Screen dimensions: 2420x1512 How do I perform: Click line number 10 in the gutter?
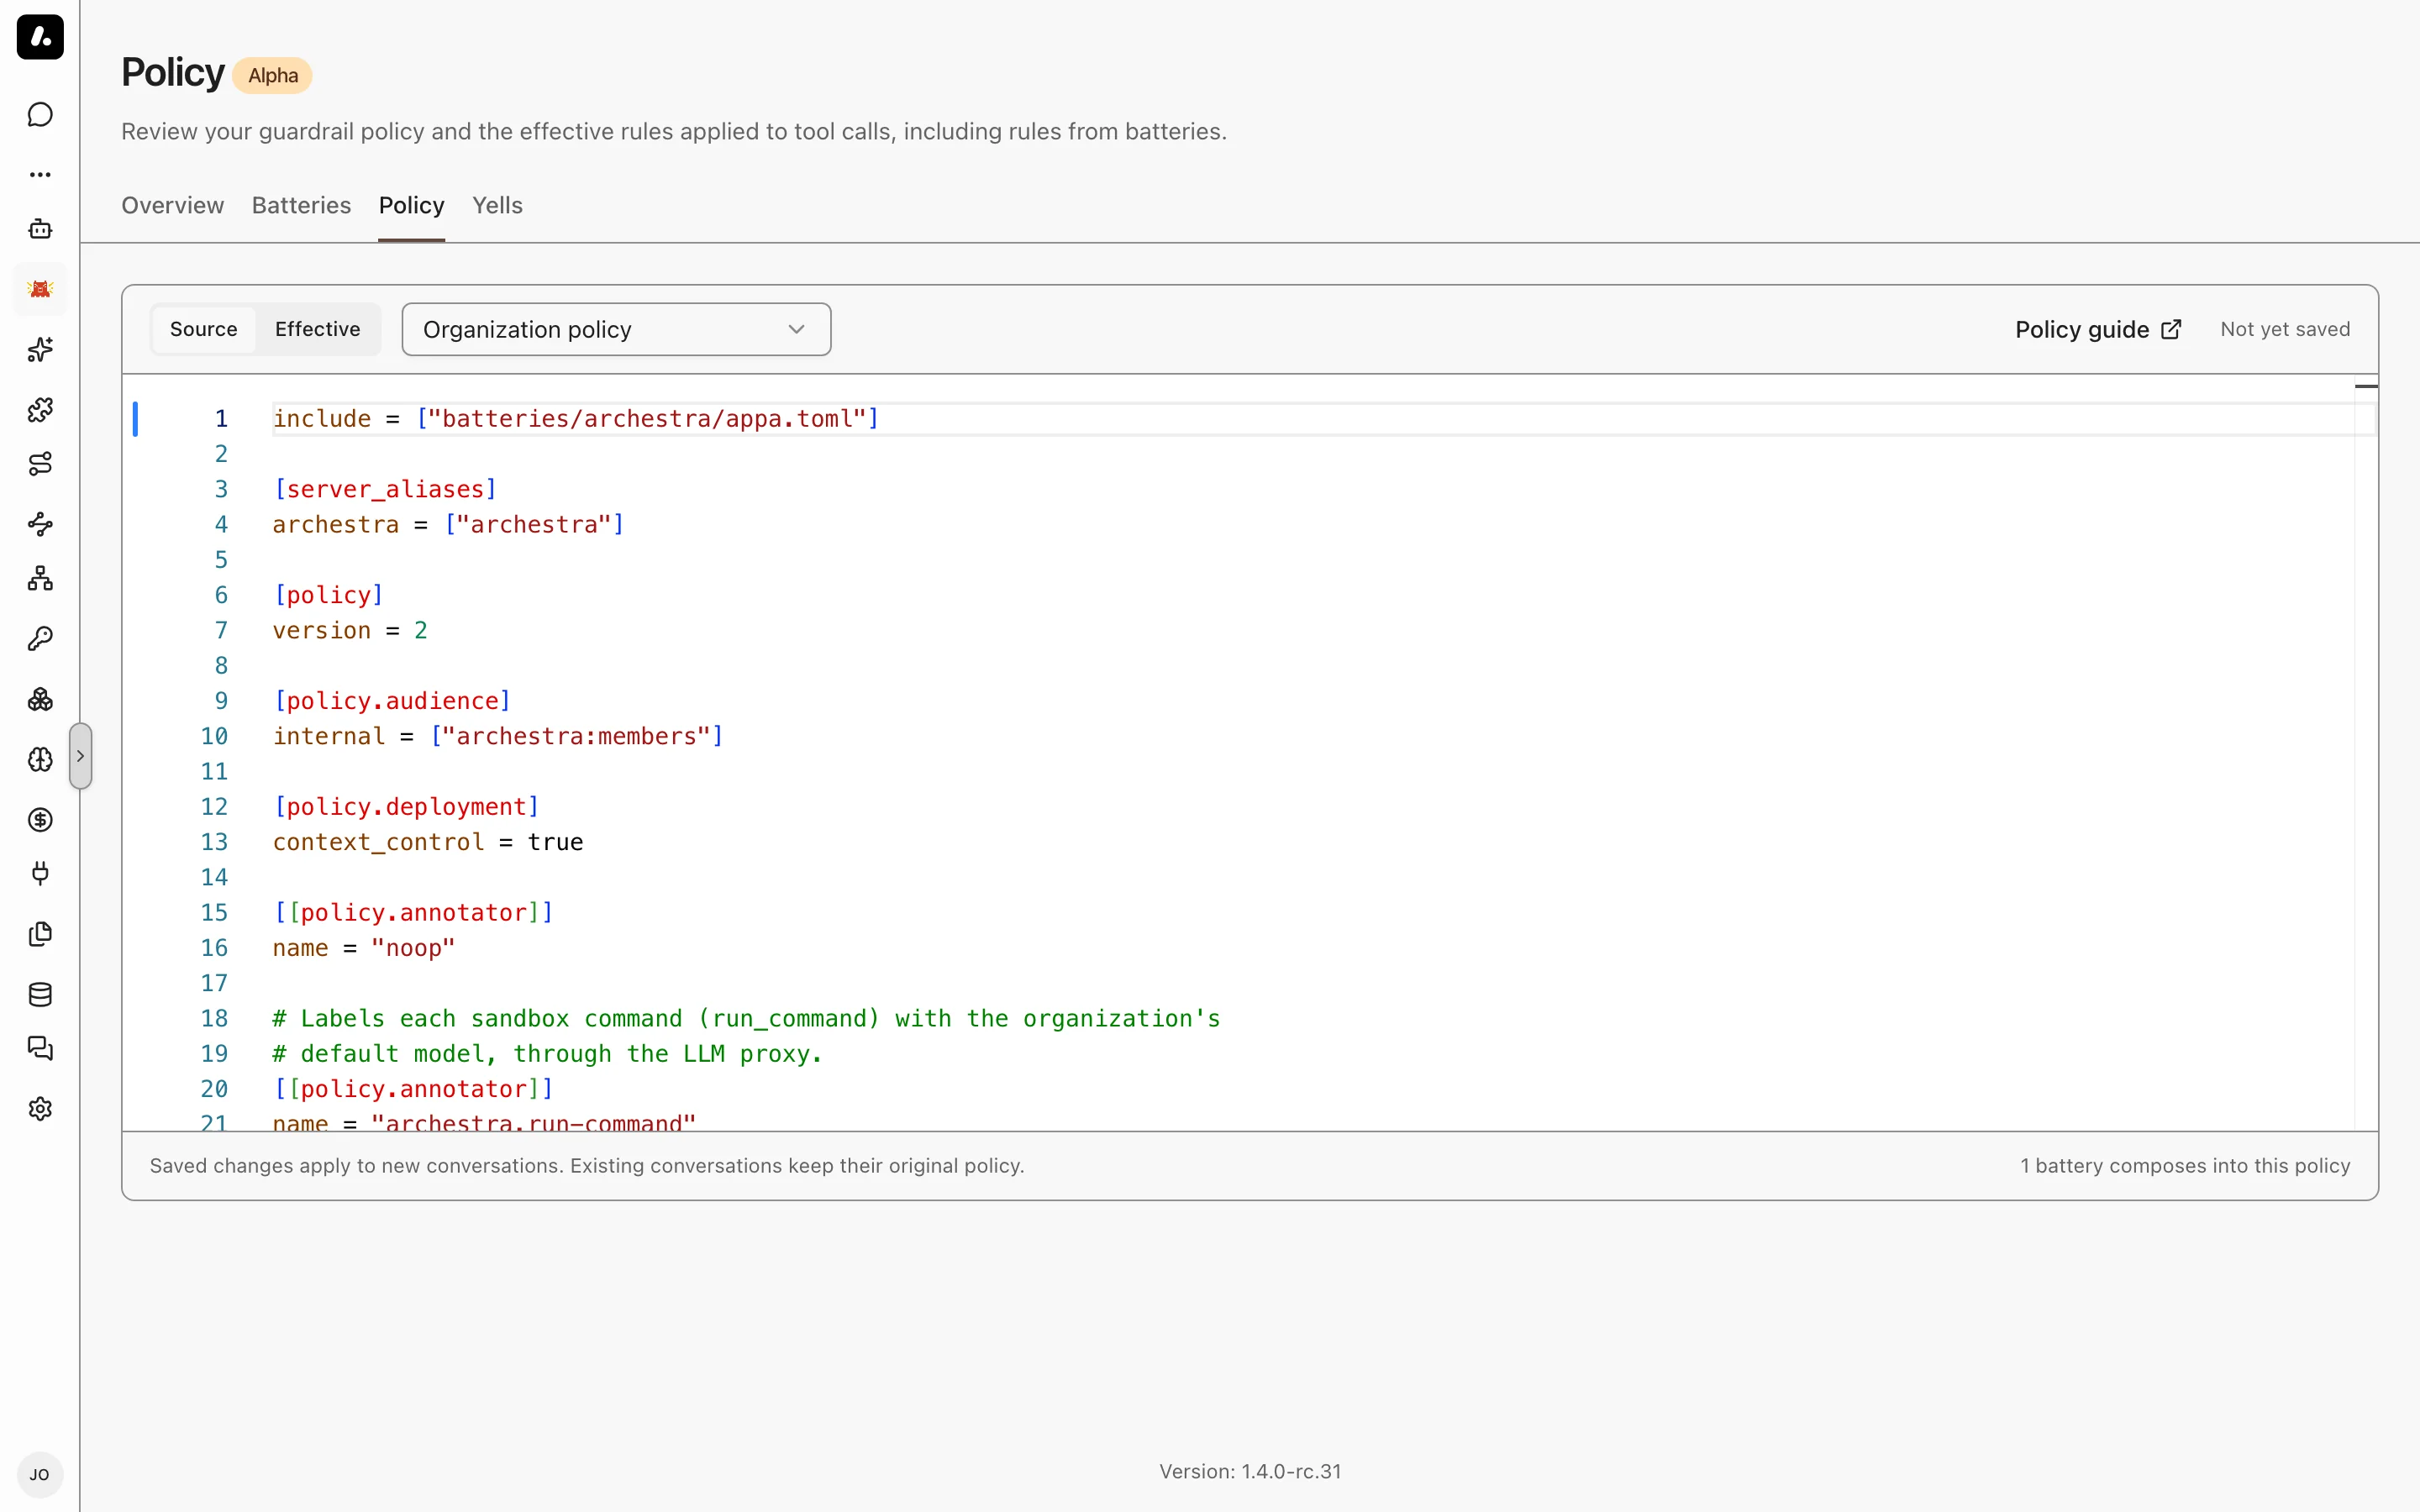pyautogui.click(x=214, y=737)
